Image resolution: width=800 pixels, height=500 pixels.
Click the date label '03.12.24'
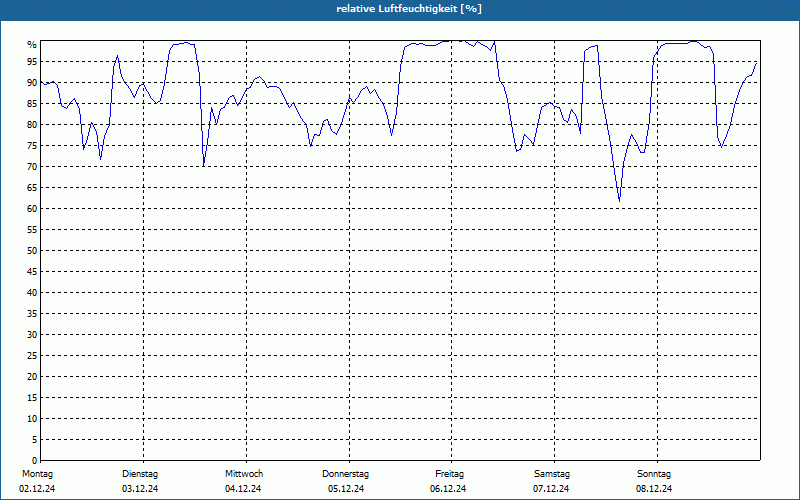click(x=140, y=489)
